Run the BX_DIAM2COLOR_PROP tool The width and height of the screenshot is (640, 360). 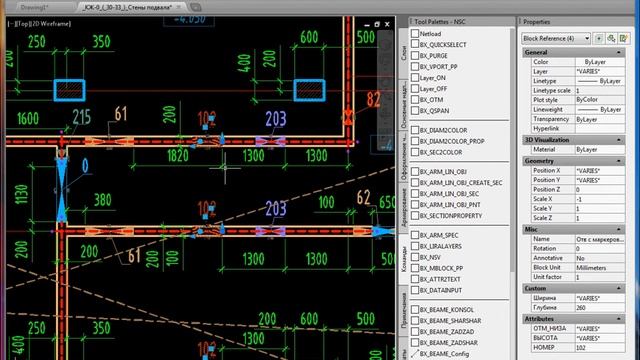(x=448, y=141)
